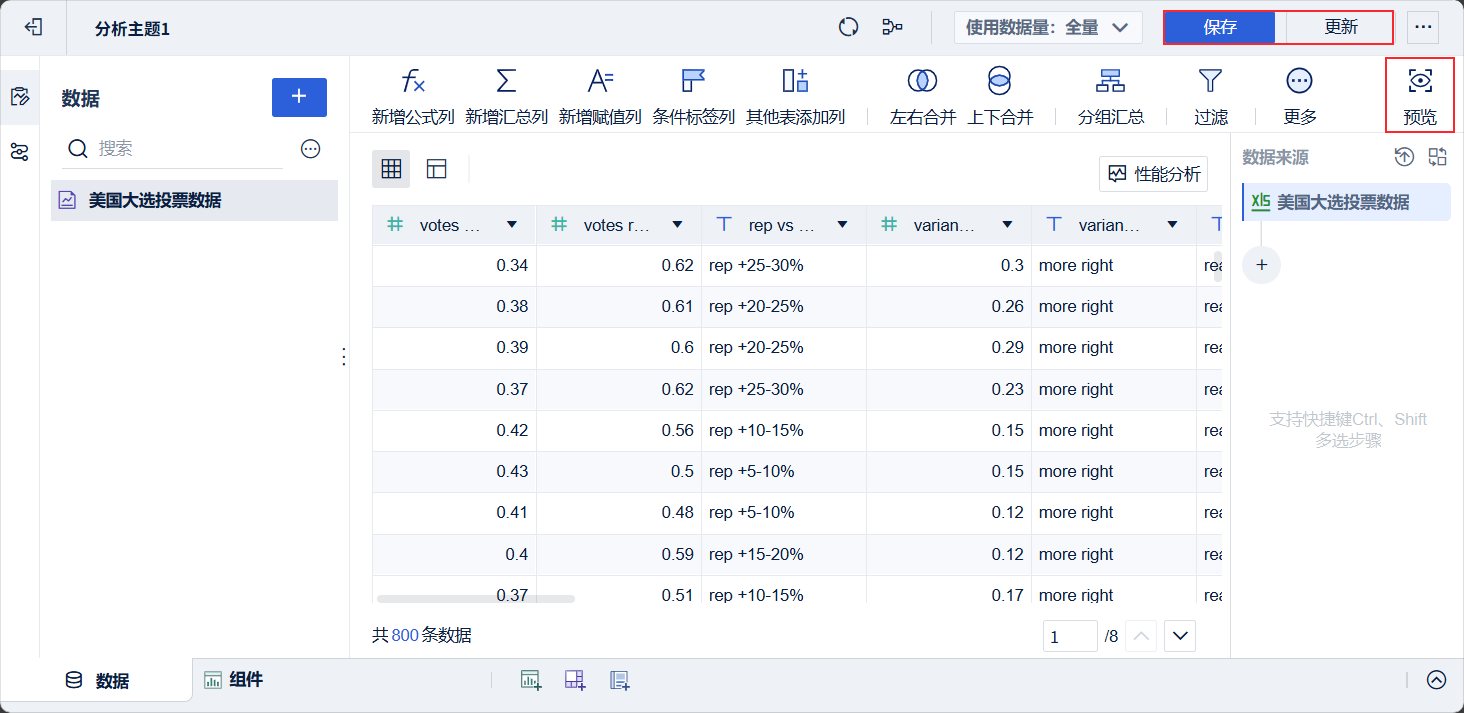
Task: Switch to the 组件 tab
Action: (x=234, y=680)
